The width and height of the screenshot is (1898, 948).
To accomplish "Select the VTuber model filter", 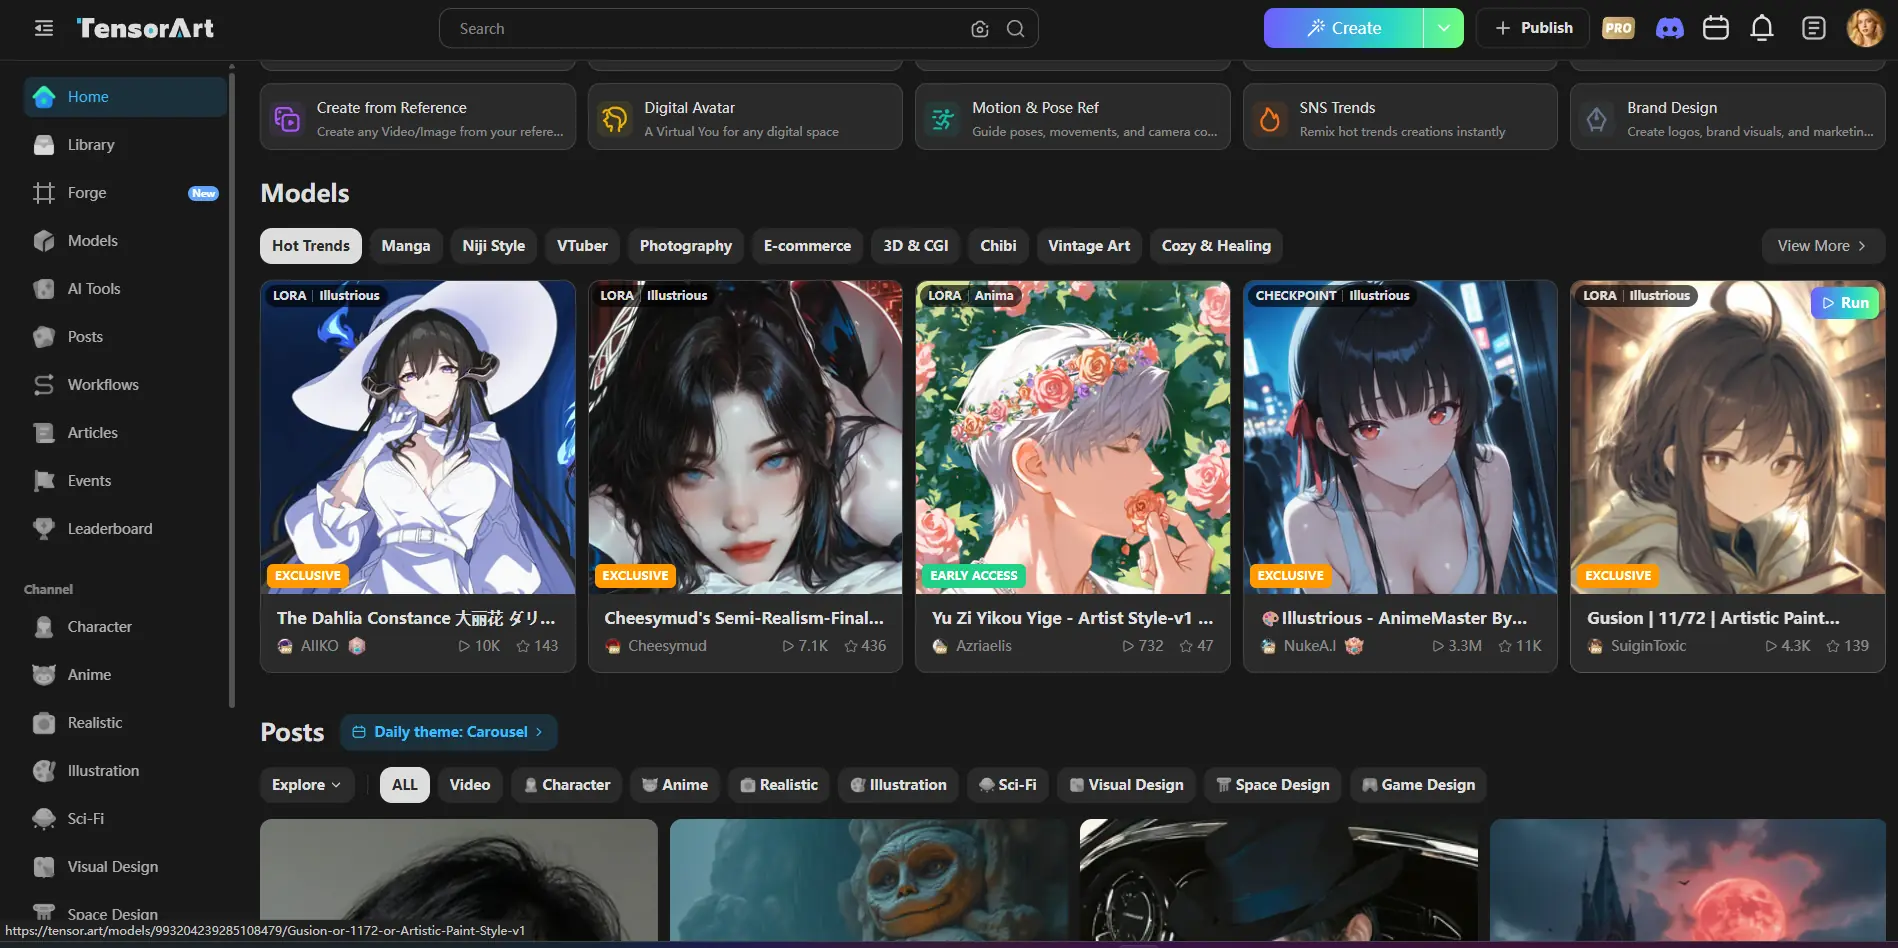I will (582, 246).
